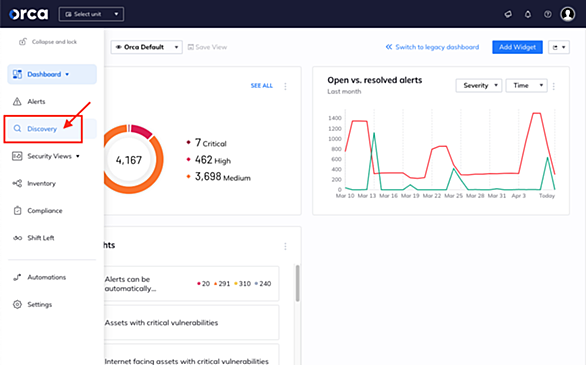
Task: Click the Today label on chart axis
Action: coord(547,196)
